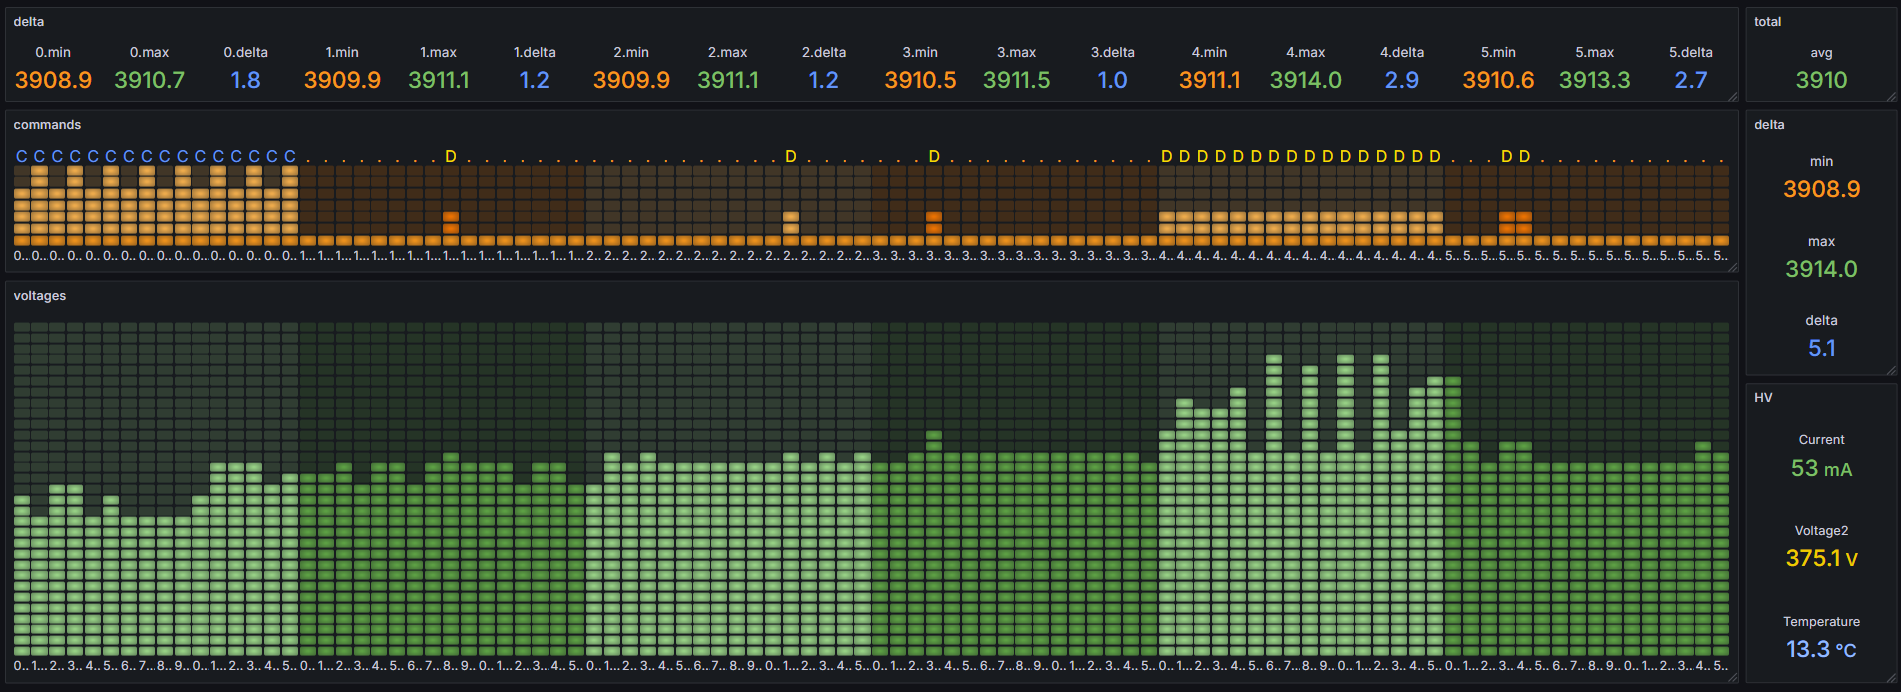The width and height of the screenshot is (1901, 692).
Task: Click the resize handle of the commands panel
Action: pos(1733,267)
